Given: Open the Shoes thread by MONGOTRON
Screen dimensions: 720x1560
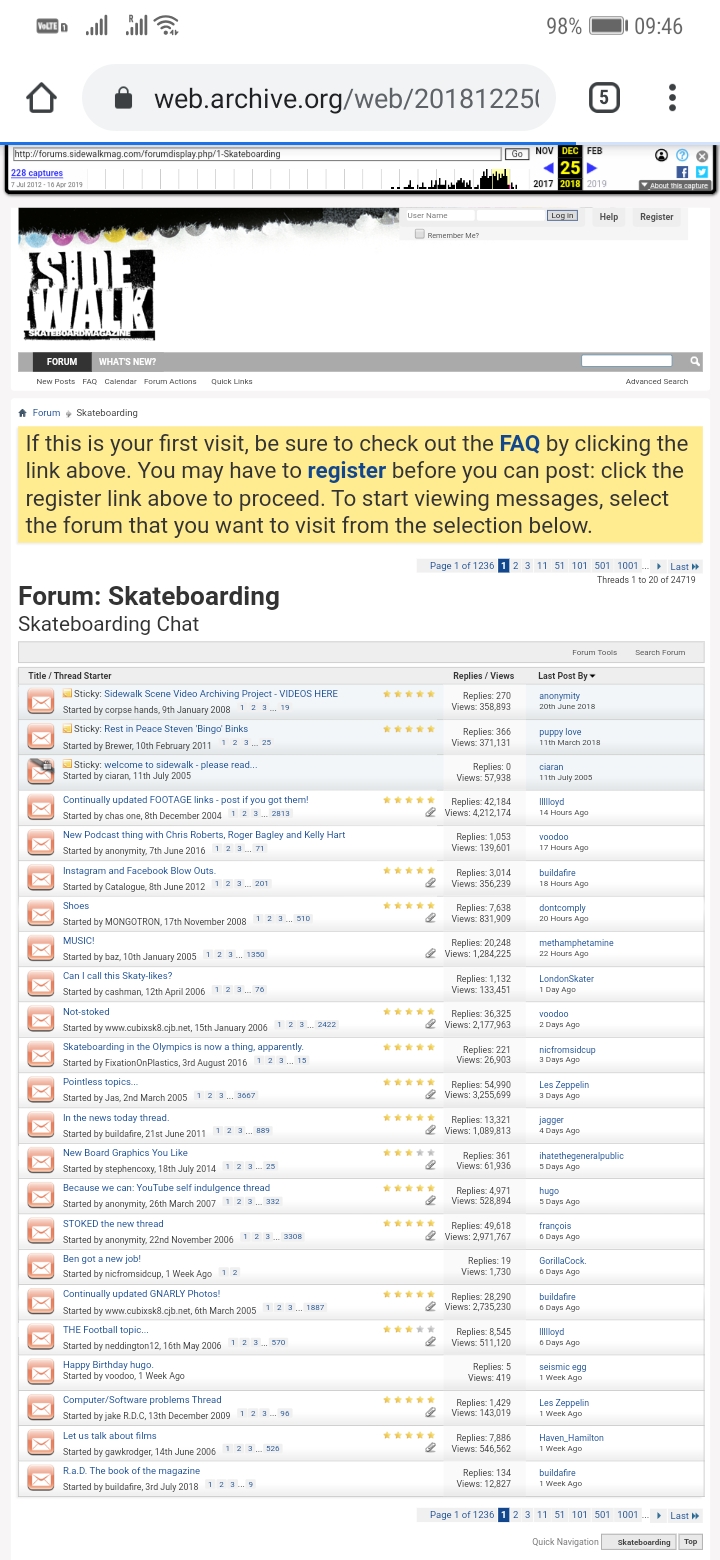Looking at the screenshot, I should click(x=76, y=906).
